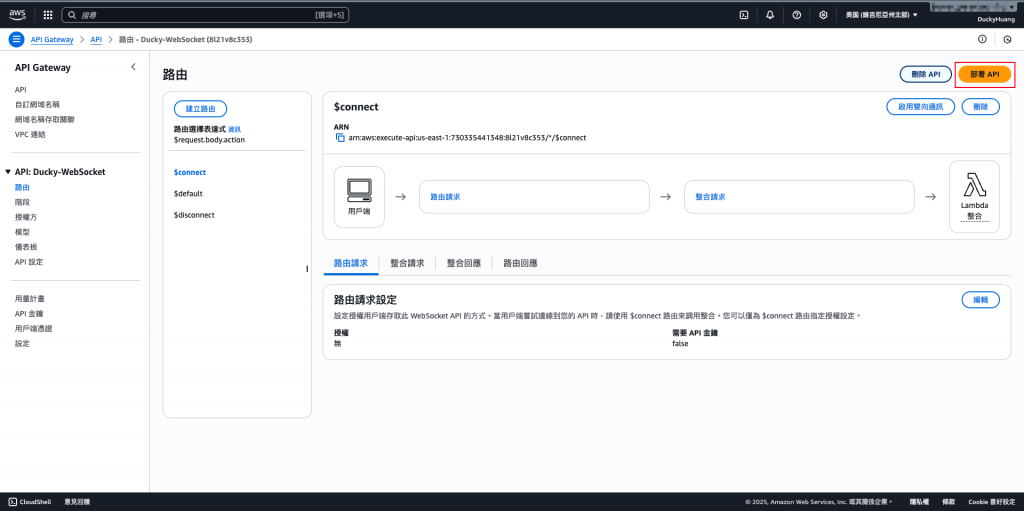Open 用量計畫 in the side navigation
Viewport: 1024px width, 511px height.
30,299
